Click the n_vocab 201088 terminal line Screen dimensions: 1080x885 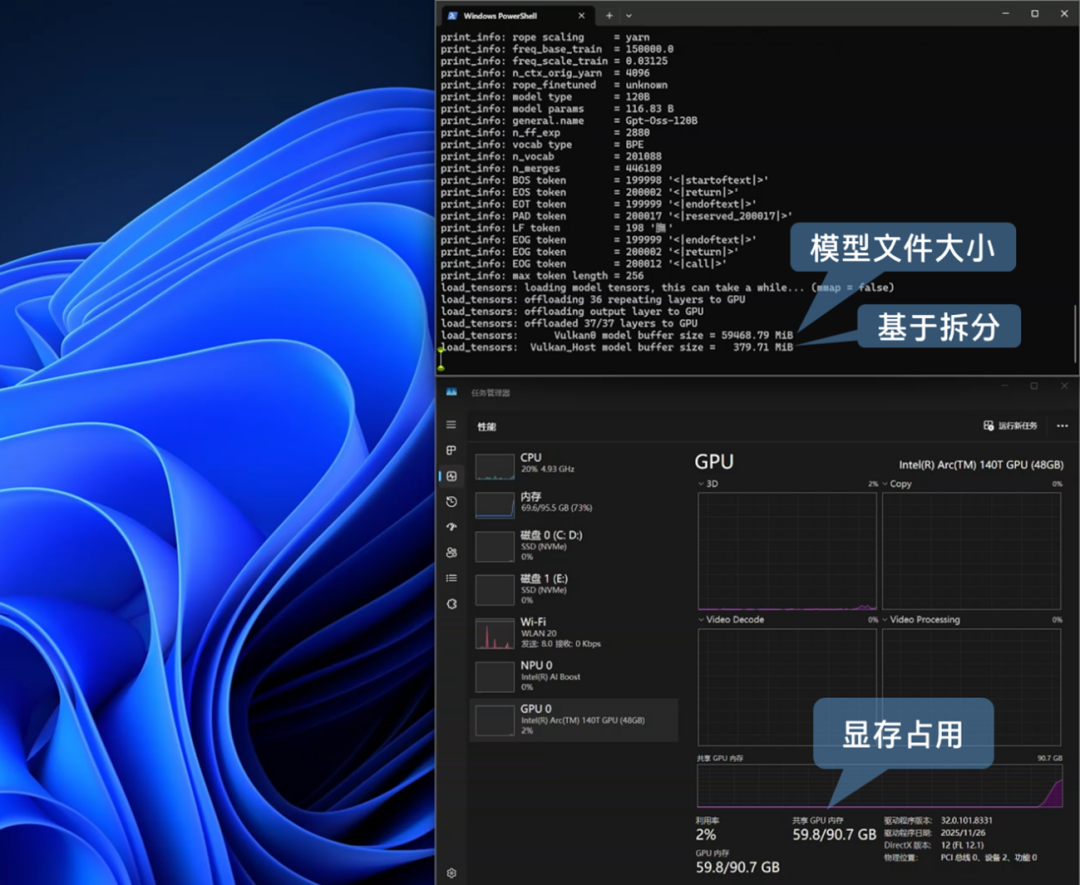551,156
